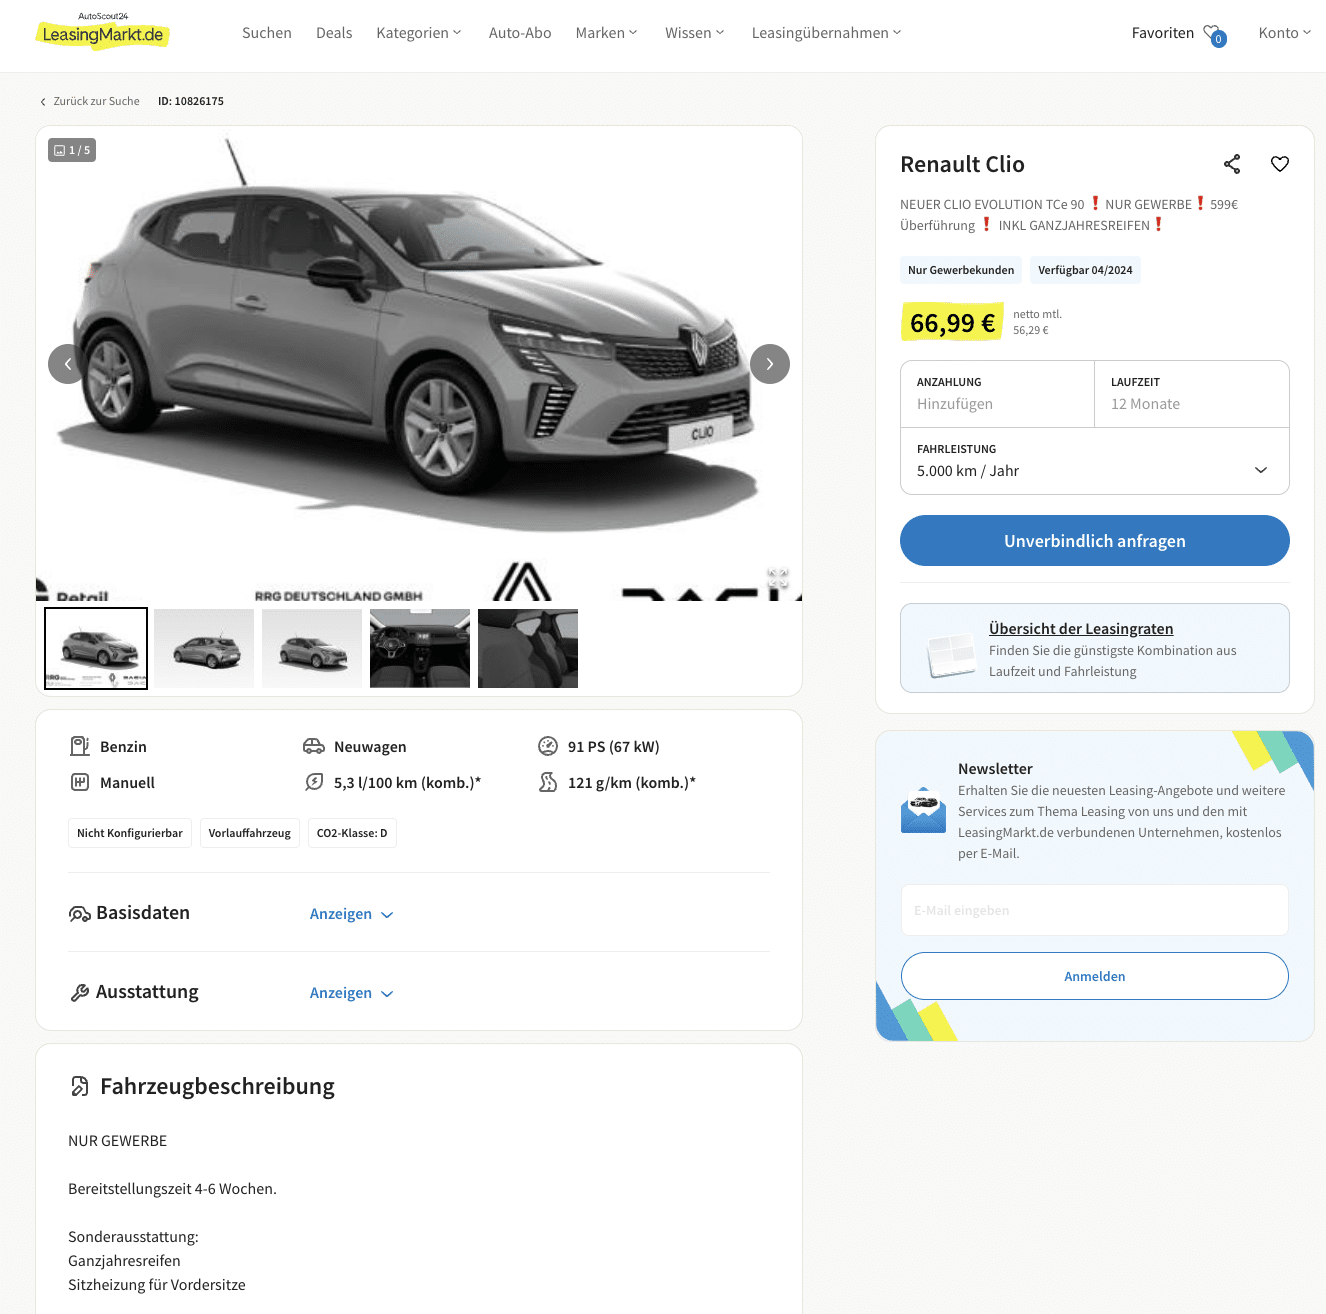Select the first front-view Clio thumbnail
Screen dimensions: 1326x1314
96,648
